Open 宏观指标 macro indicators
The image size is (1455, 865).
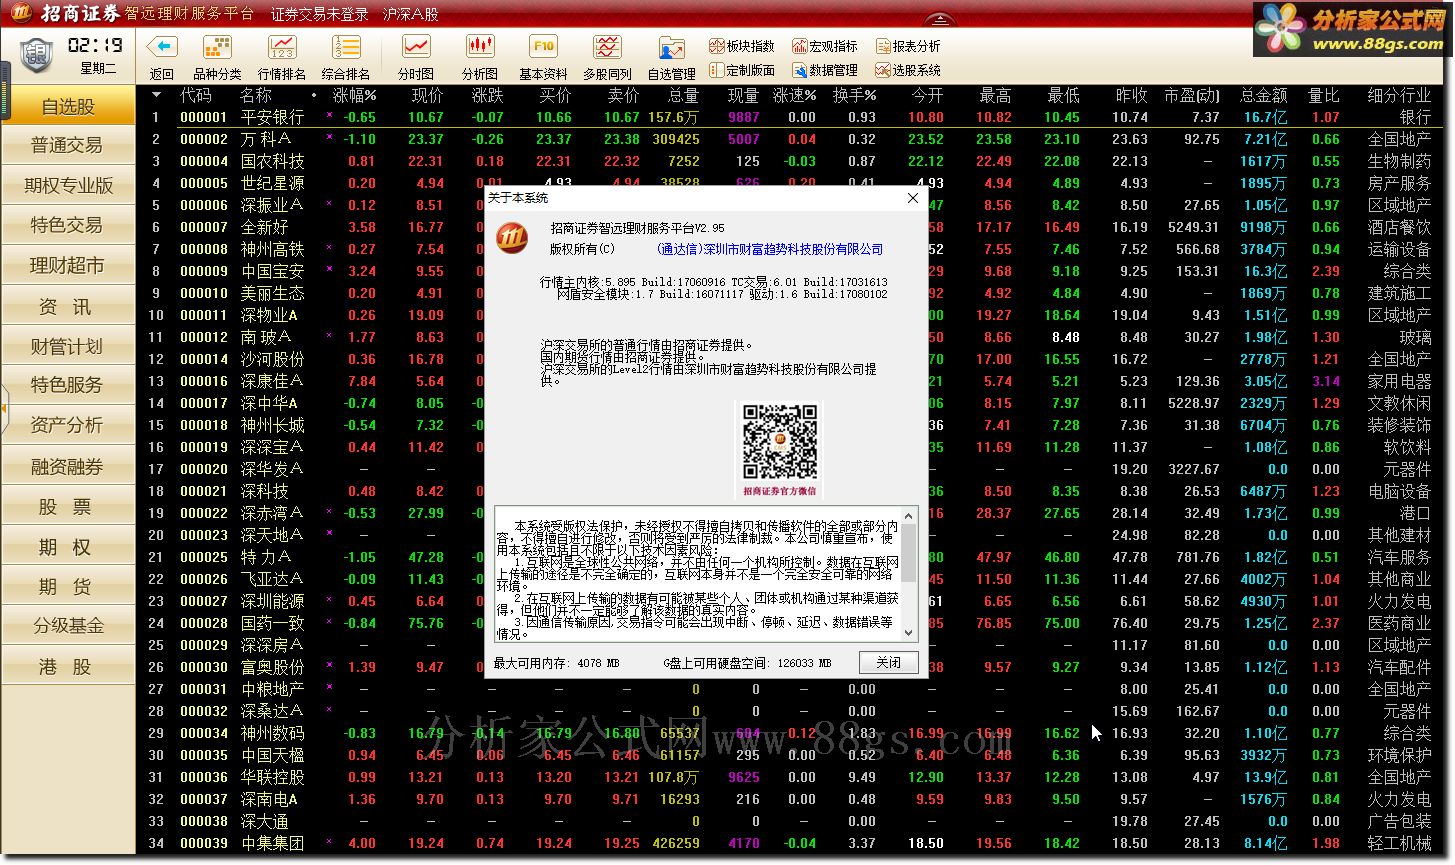825,46
